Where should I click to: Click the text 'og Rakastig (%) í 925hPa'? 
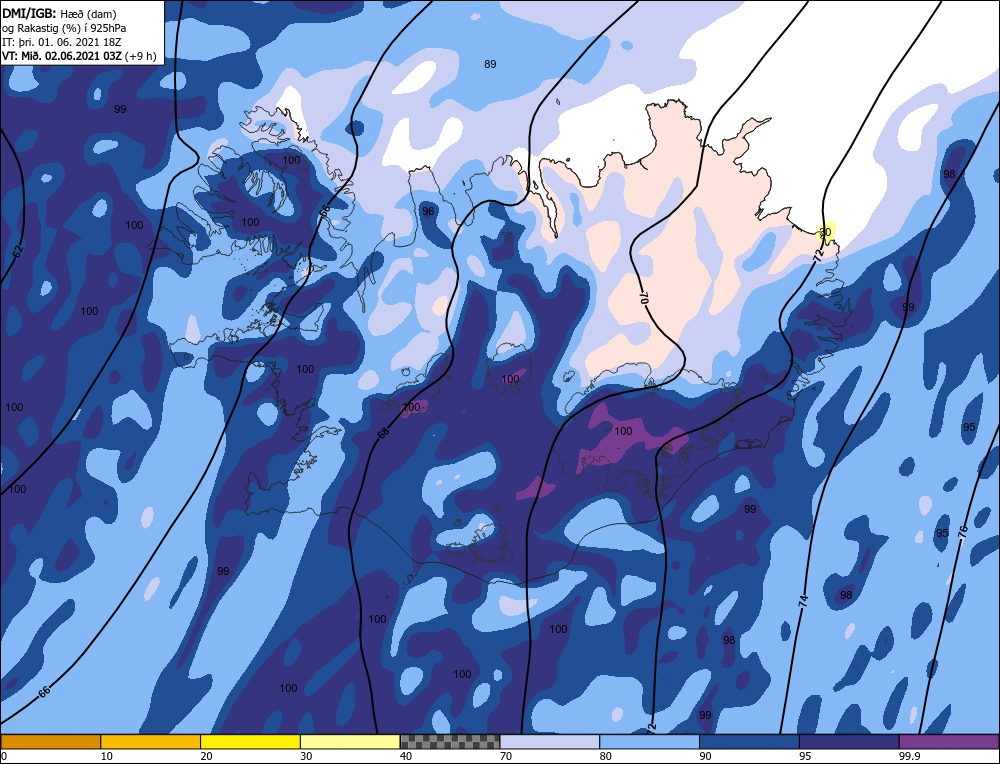[64, 28]
